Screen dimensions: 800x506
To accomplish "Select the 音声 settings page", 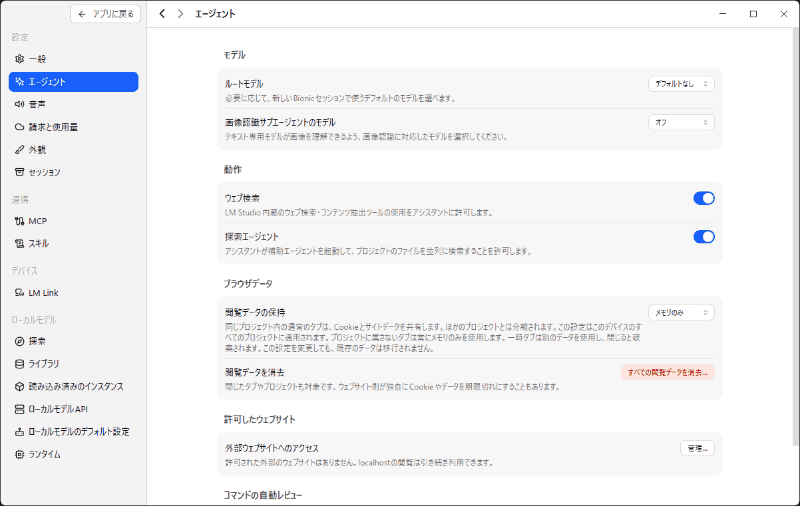I will pyautogui.click(x=73, y=104).
